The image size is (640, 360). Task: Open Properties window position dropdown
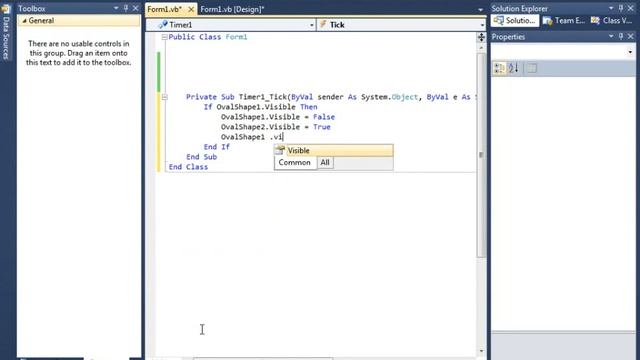pos(611,36)
